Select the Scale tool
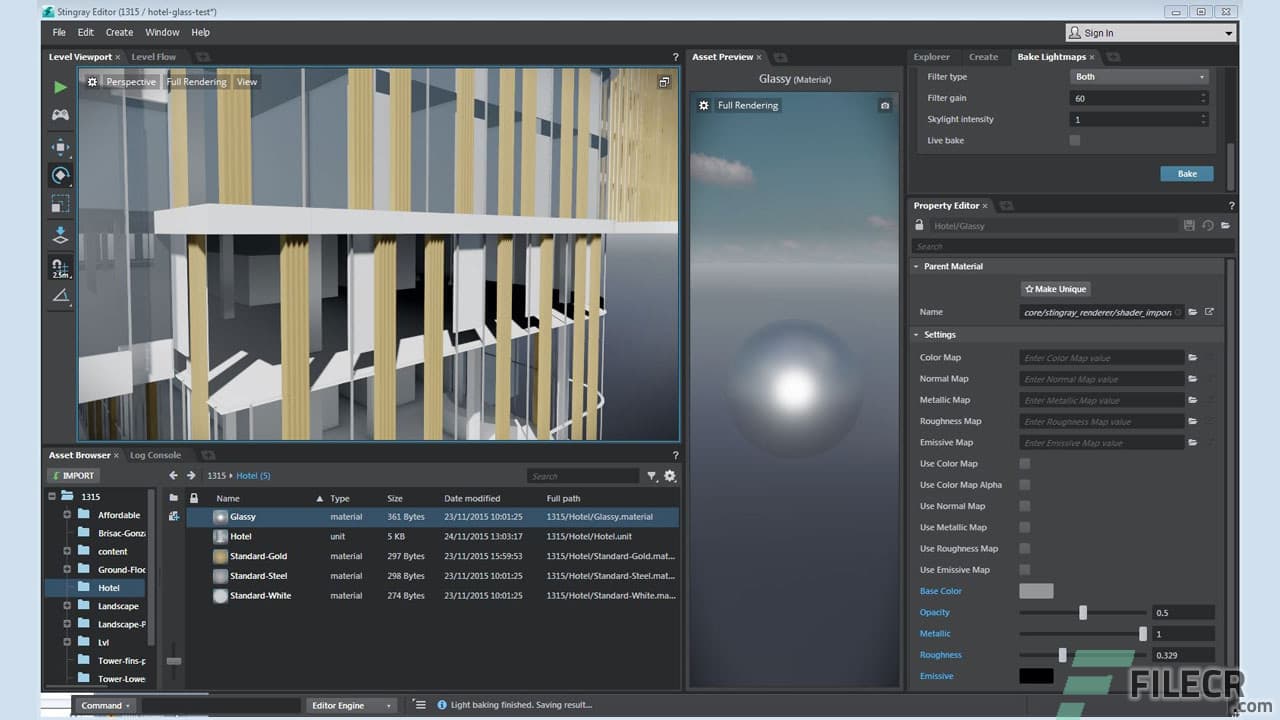1280x720 pixels. point(60,205)
